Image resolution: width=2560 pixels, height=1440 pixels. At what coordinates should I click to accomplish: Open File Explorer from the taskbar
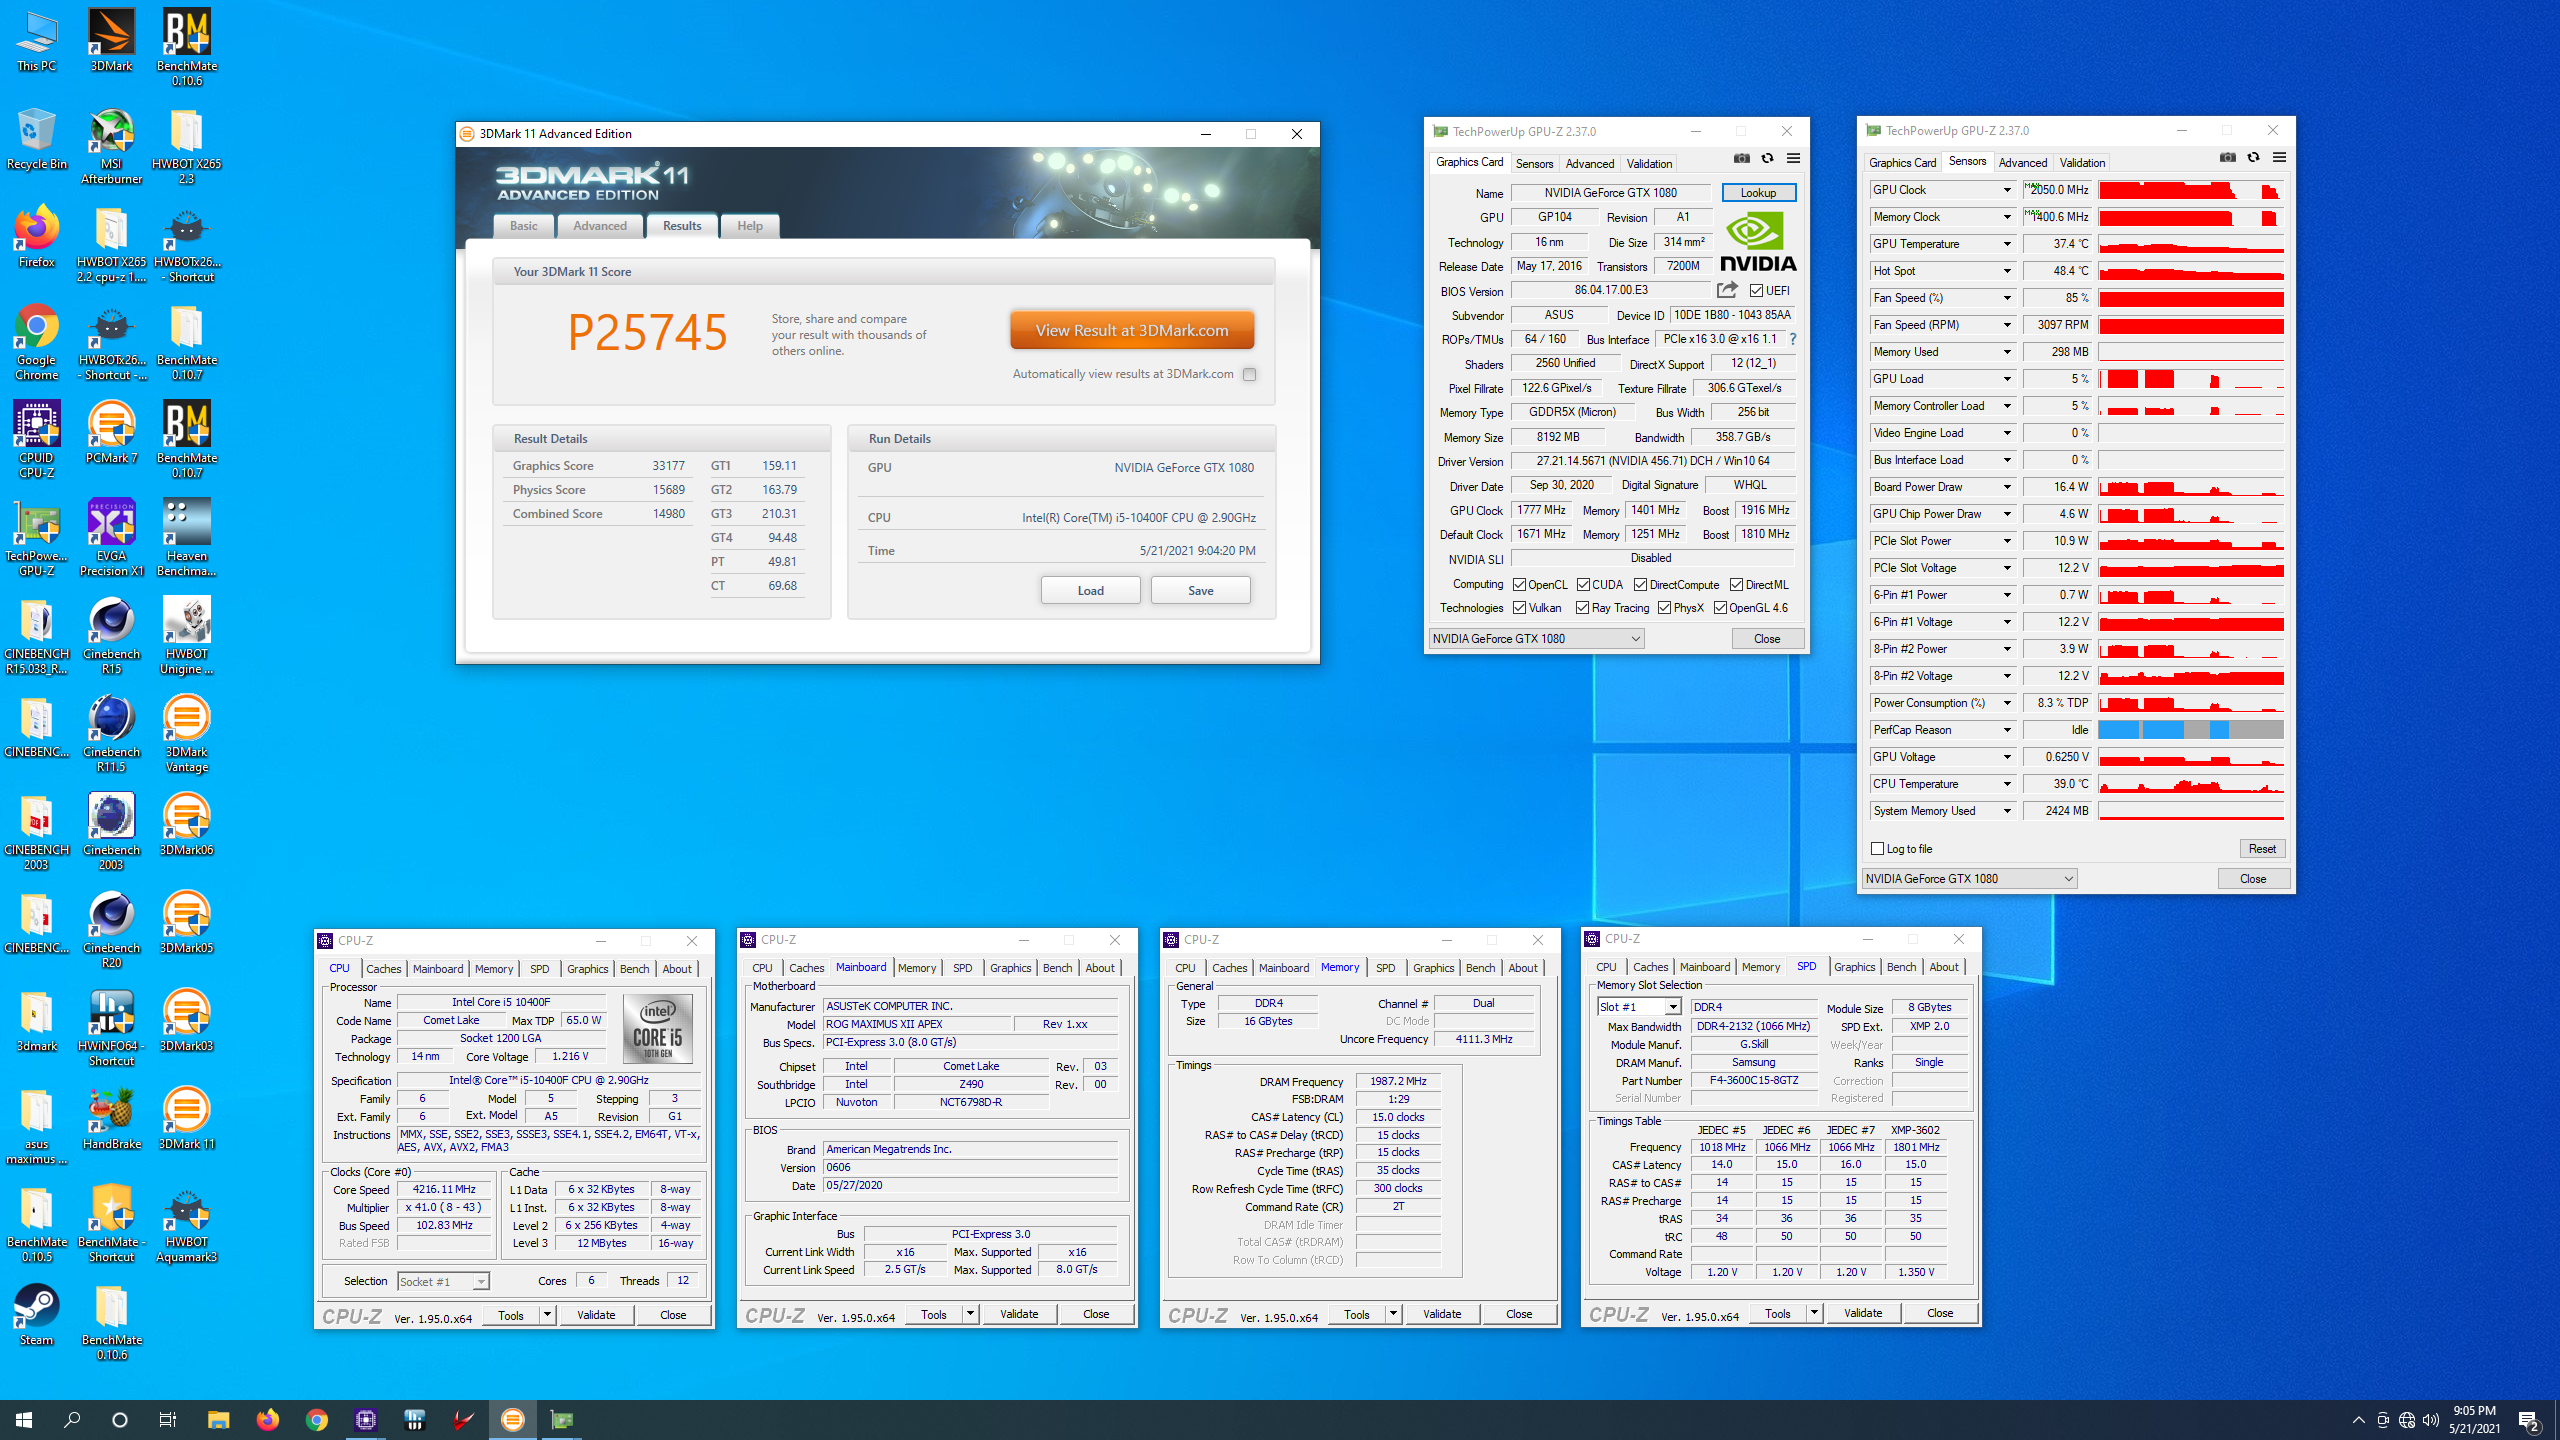(218, 1420)
